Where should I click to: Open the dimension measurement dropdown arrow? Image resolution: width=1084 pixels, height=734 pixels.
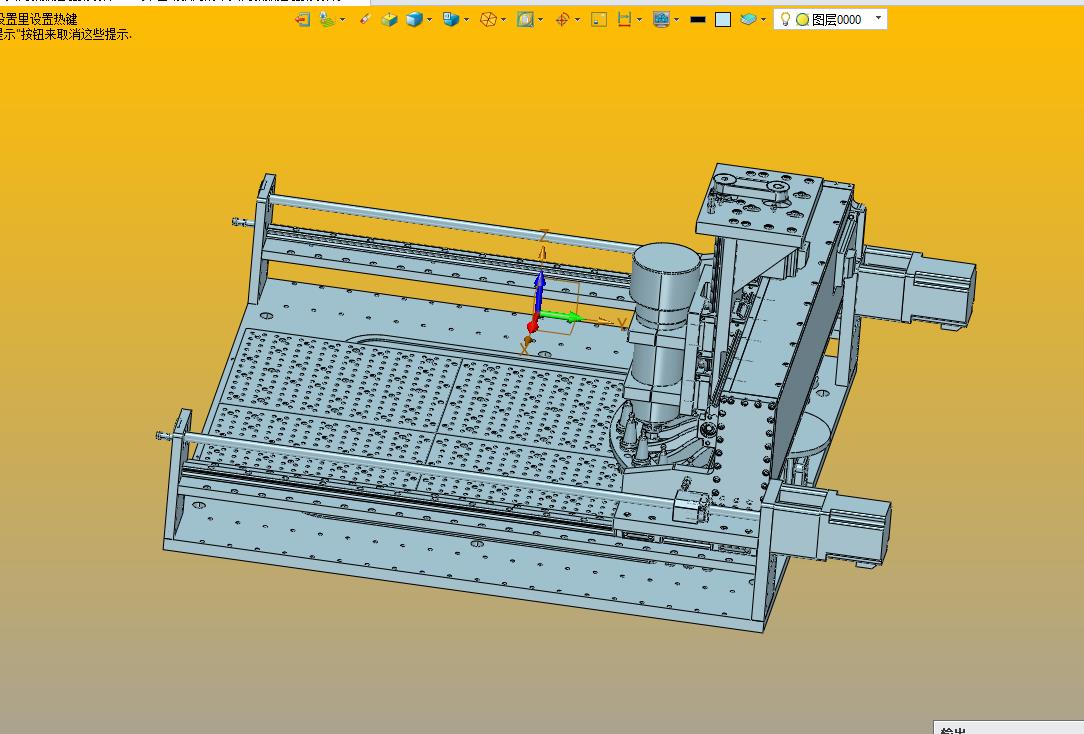[x=639, y=20]
